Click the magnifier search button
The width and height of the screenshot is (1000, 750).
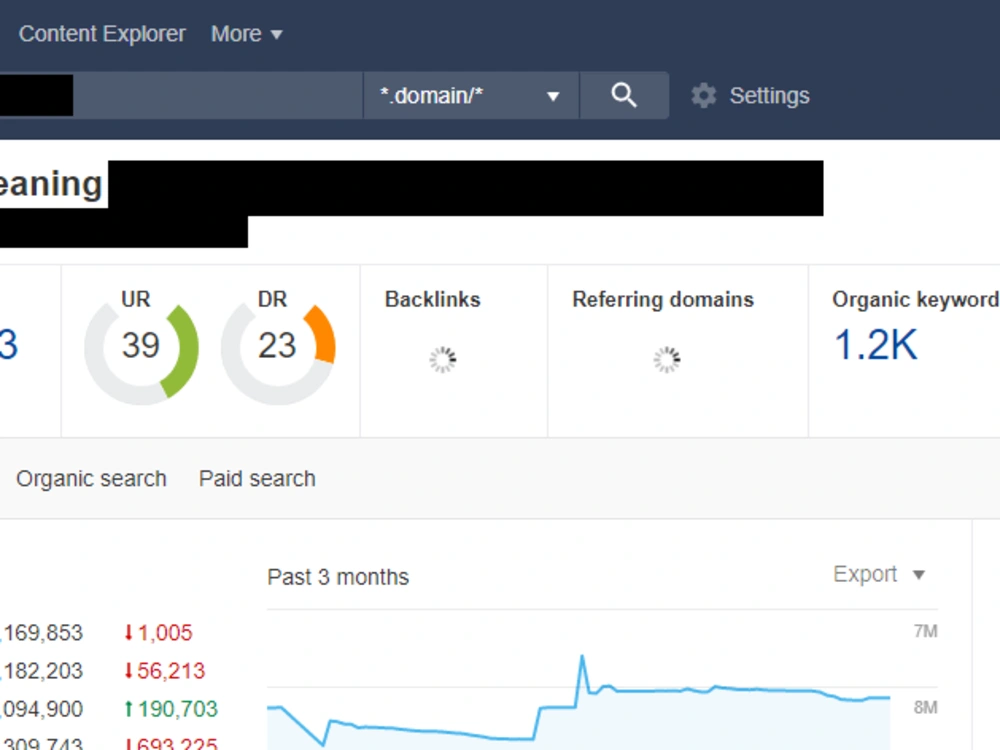624,96
